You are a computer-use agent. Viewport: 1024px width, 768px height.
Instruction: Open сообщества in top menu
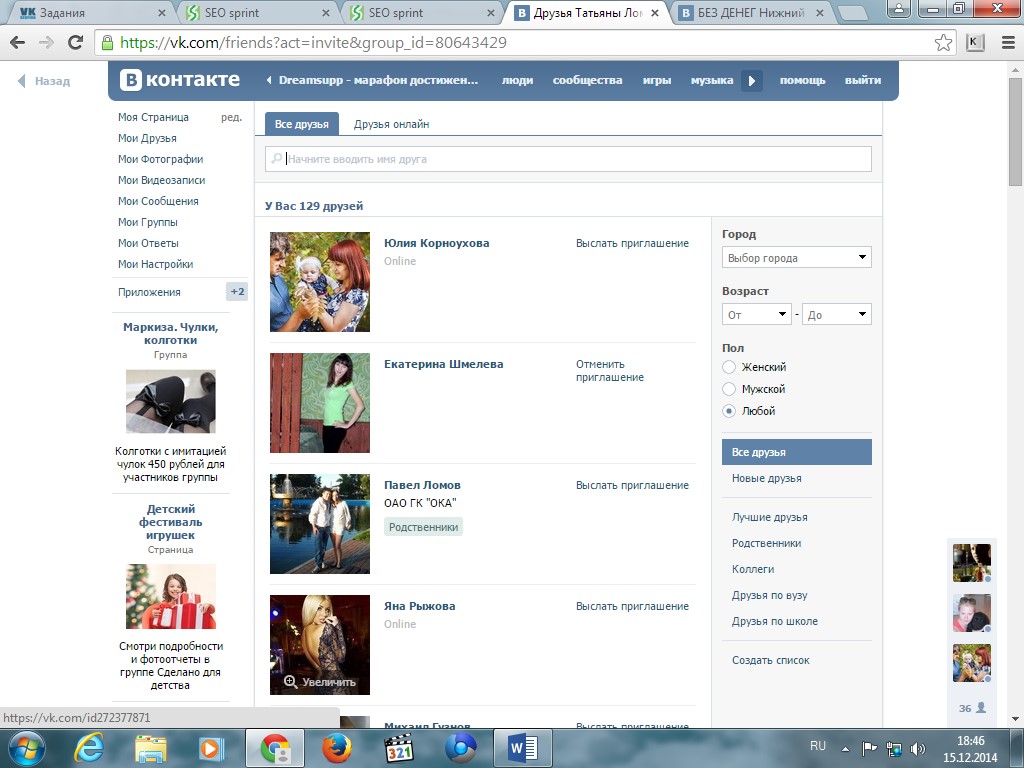[x=587, y=80]
